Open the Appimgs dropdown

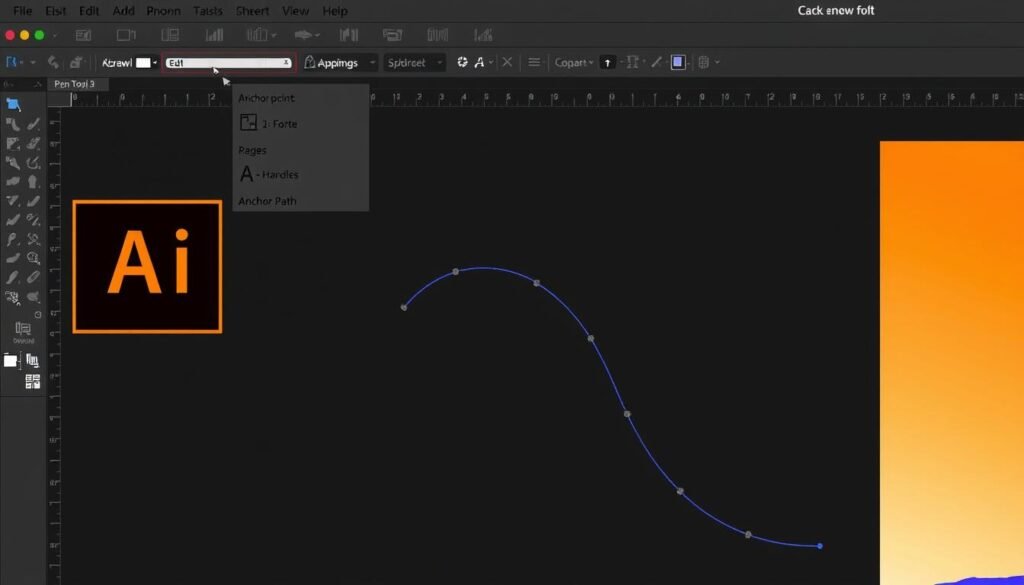coord(340,63)
